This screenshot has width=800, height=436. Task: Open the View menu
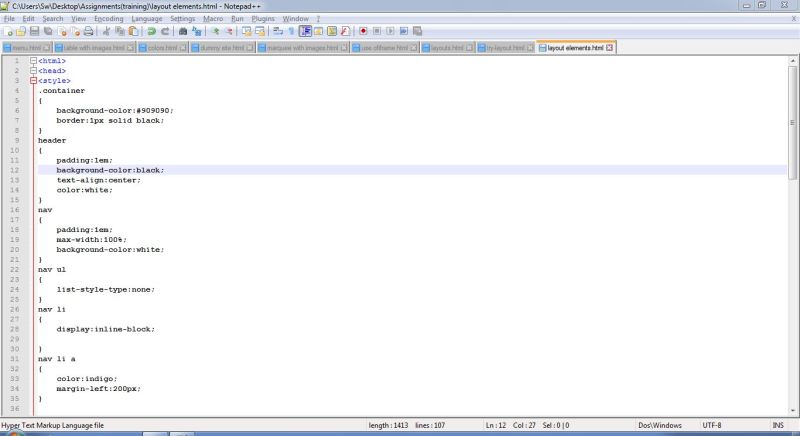tap(78, 18)
